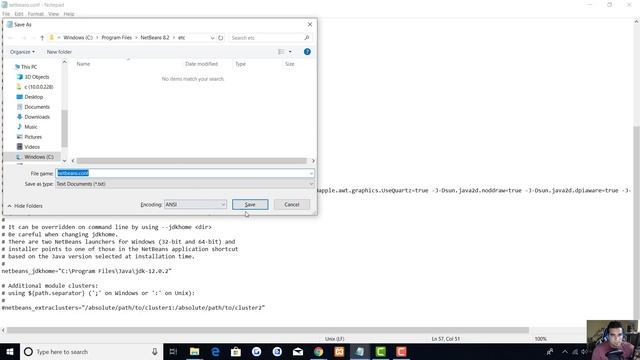Sort by Date modified column
Viewport: 640px width, 360px height.
[202, 64]
